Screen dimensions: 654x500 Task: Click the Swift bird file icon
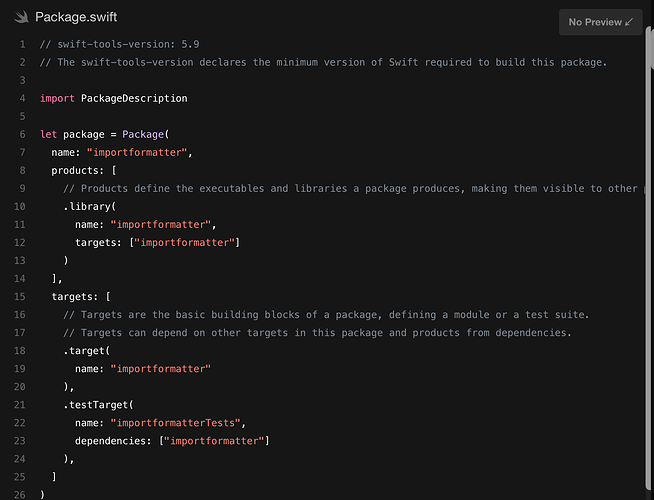click(21, 17)
